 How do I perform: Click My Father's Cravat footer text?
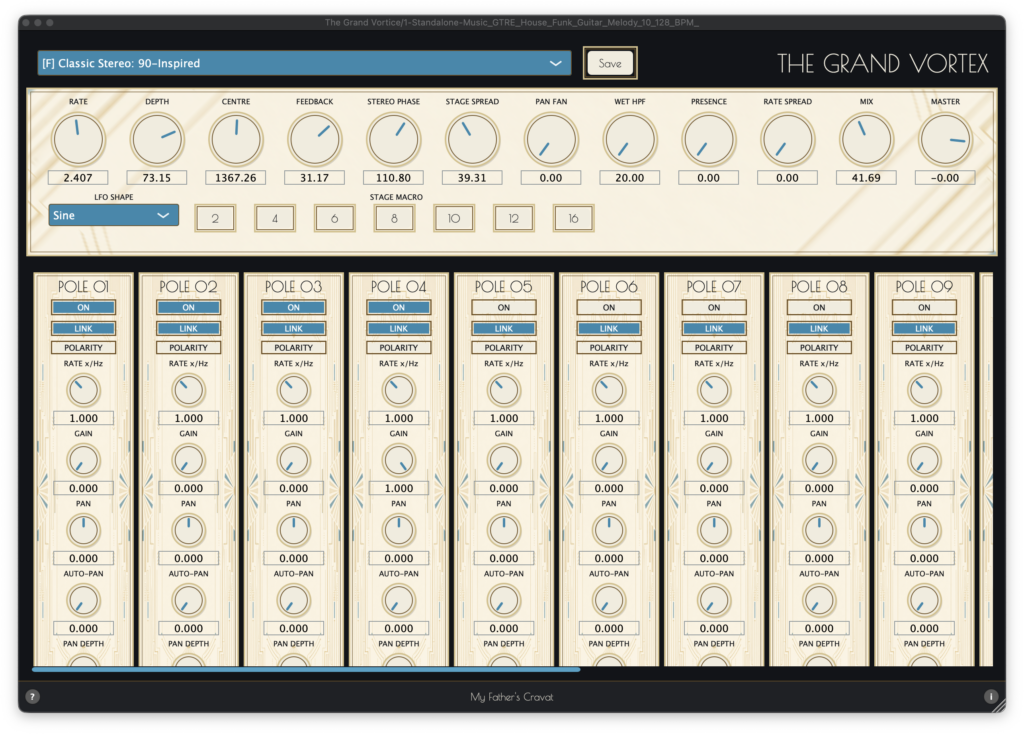pyautogui.click(x=512, y=697)
